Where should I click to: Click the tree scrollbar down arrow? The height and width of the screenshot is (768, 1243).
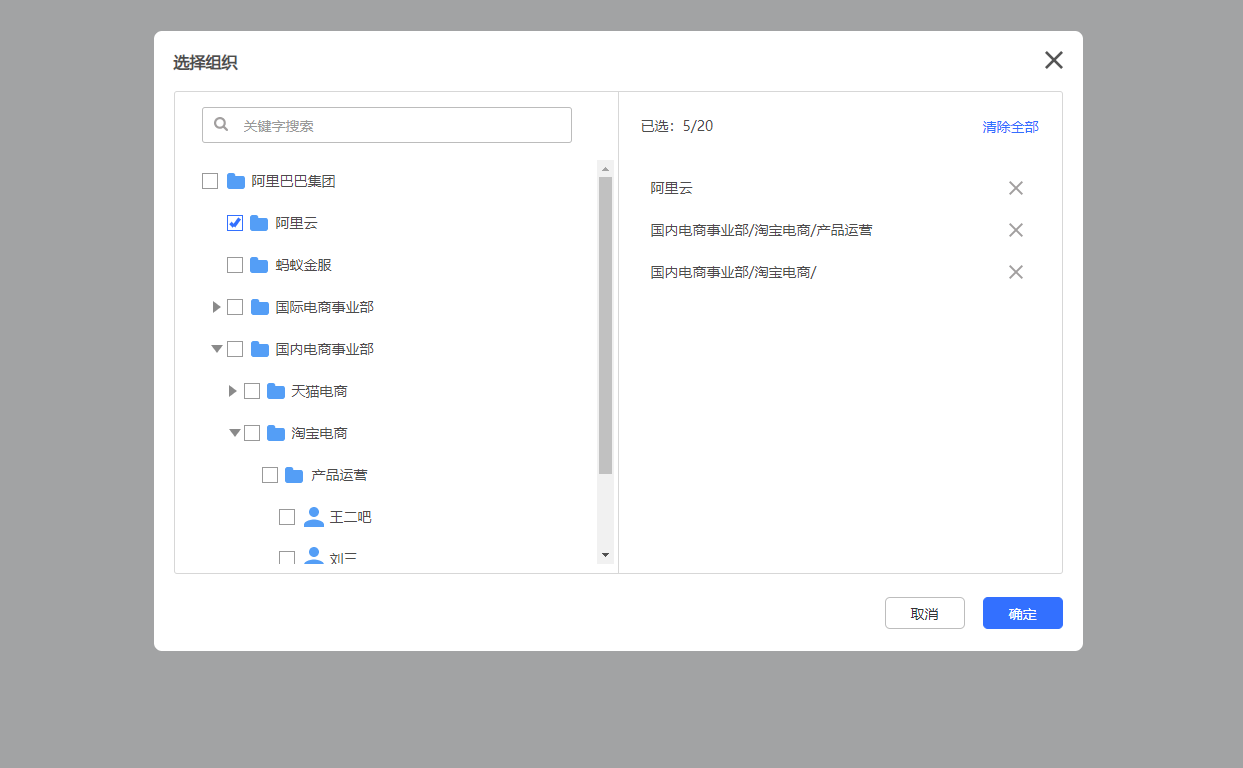point(605,555)
